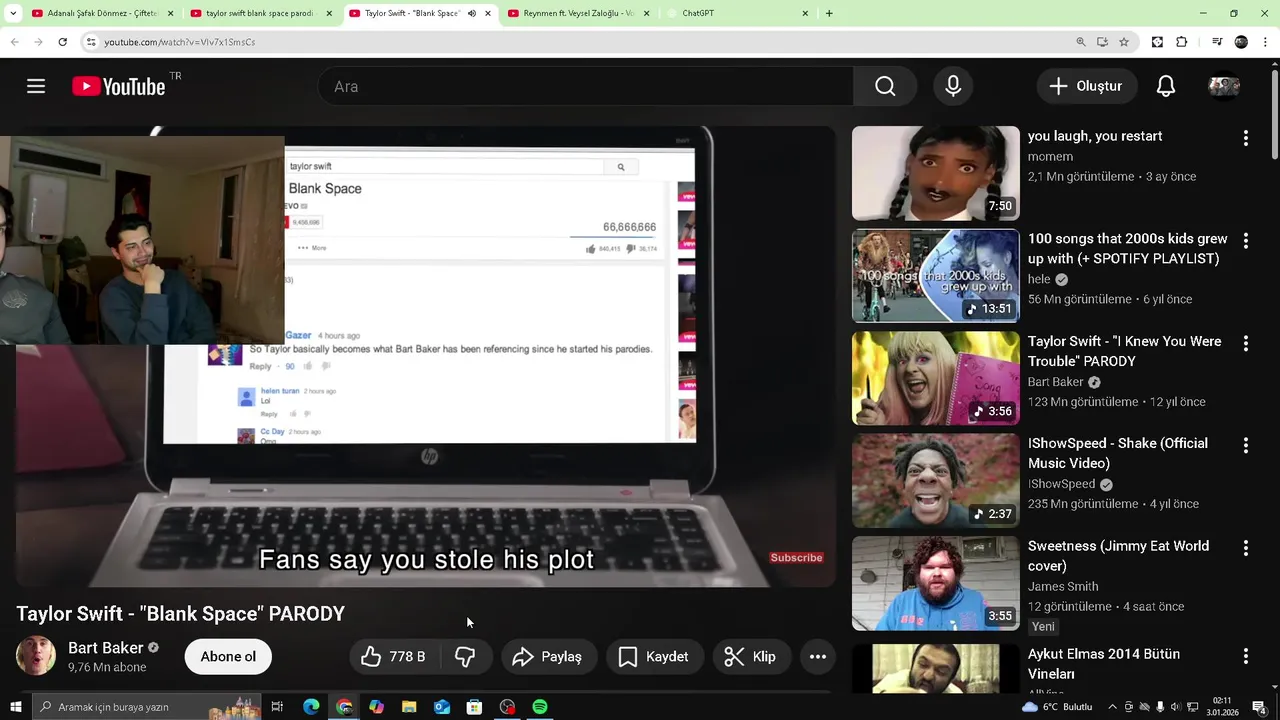Mute the playing Taylor Swift tab audio
The height and width of the screenshot is (720, 1280).
click(x=471, y=13)
